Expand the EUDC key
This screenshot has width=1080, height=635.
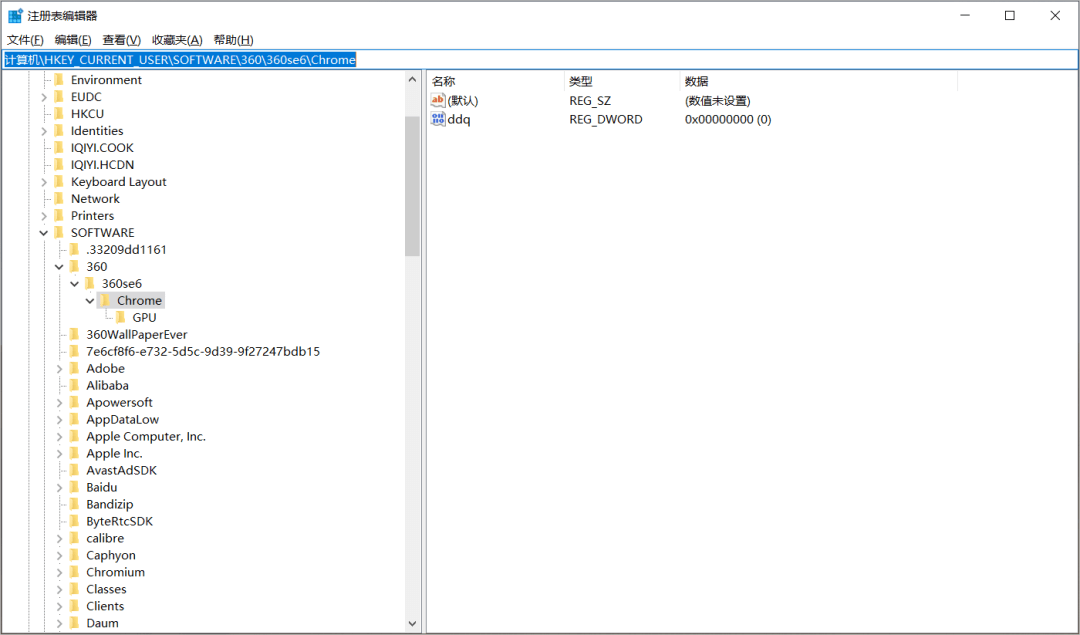point(44,97)
